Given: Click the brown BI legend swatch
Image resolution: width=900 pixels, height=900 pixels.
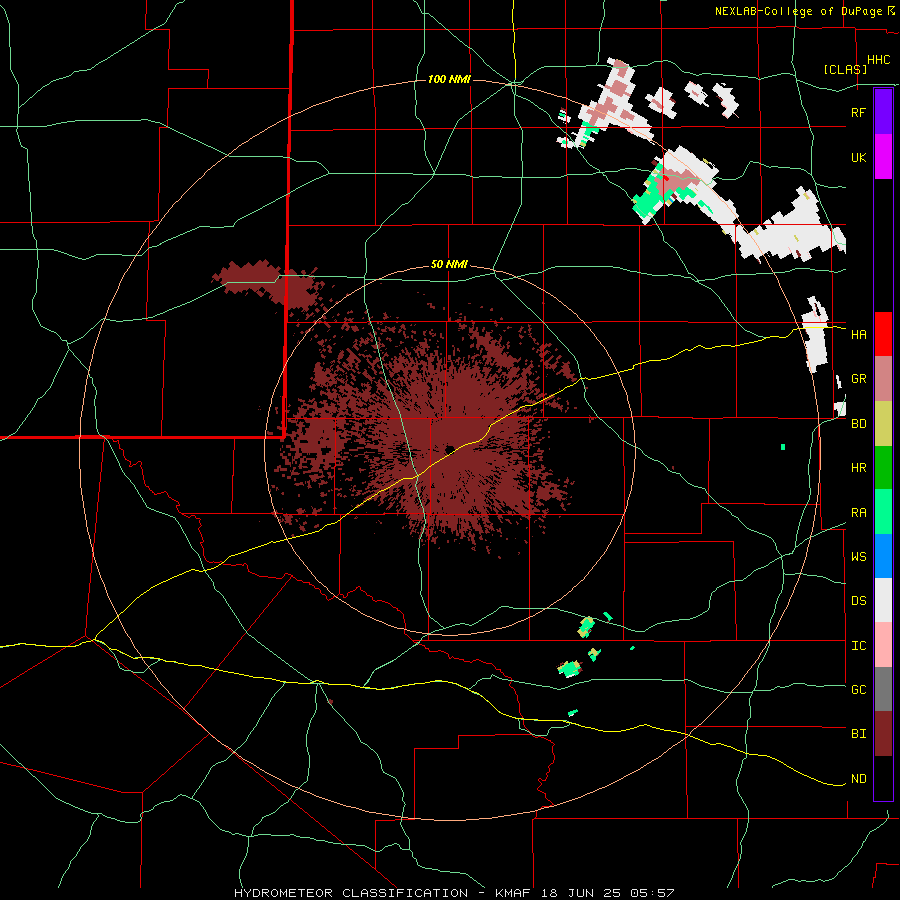Looking at the screenshot, I should [883, 734].
